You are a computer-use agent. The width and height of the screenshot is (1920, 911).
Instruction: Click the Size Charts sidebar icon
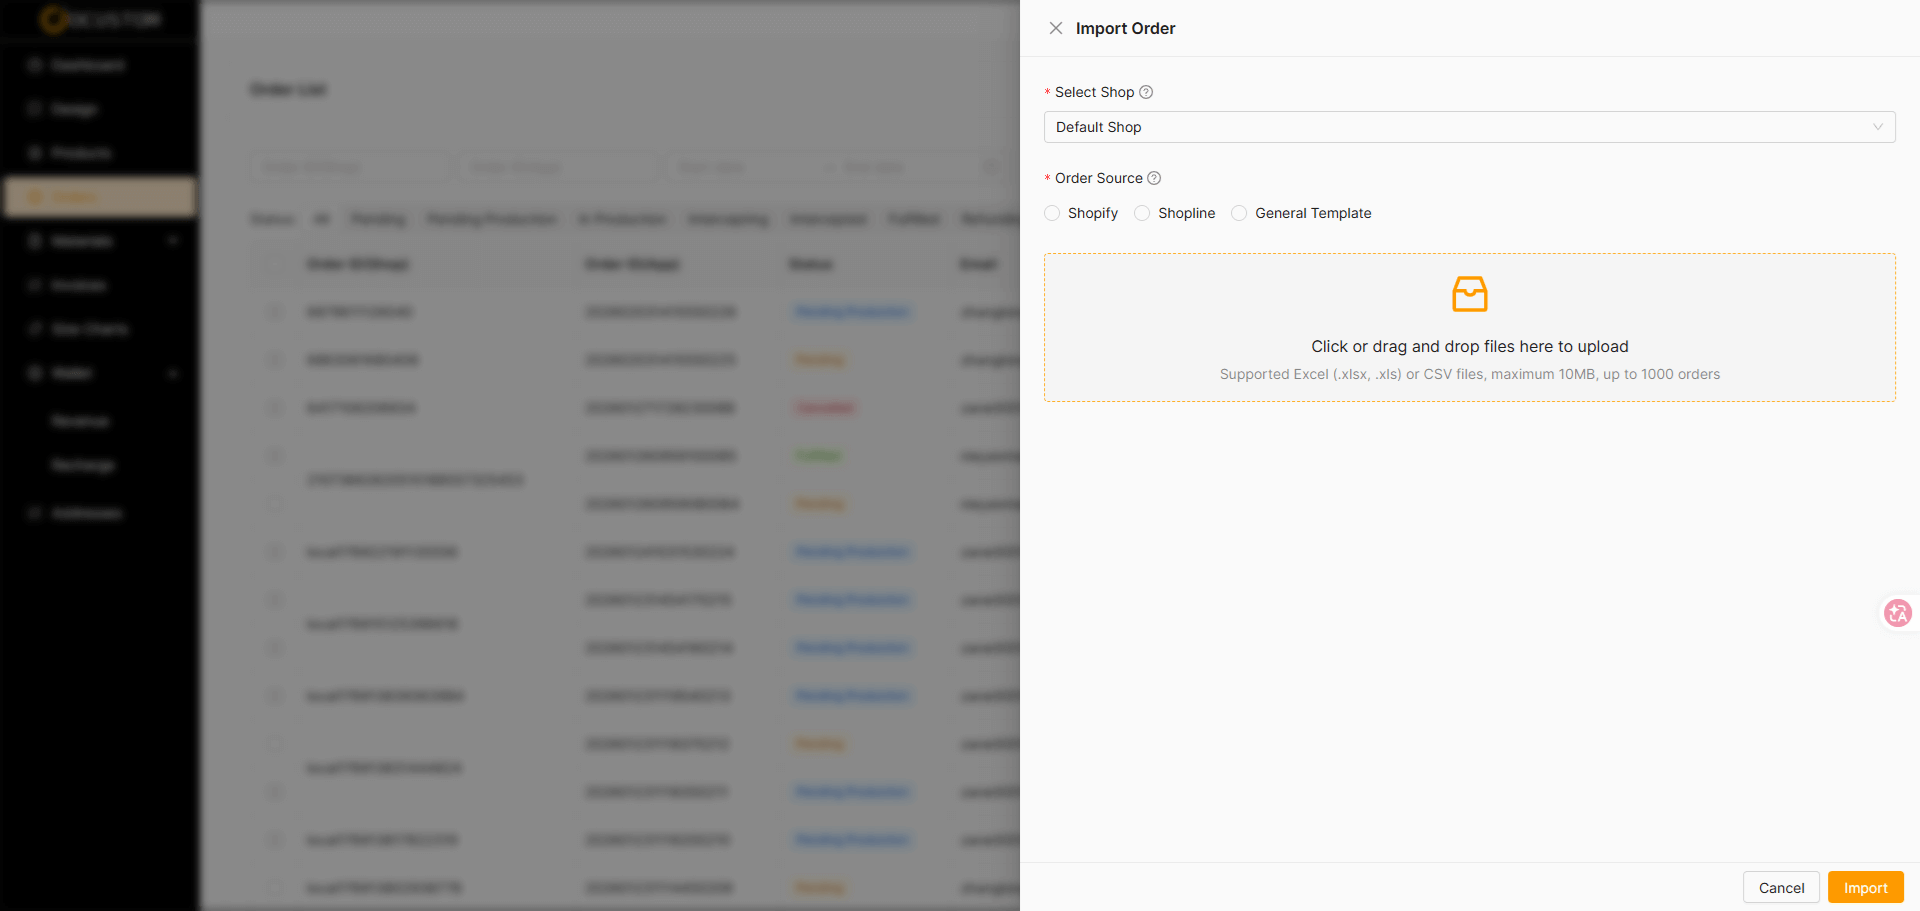click(35, 329)
